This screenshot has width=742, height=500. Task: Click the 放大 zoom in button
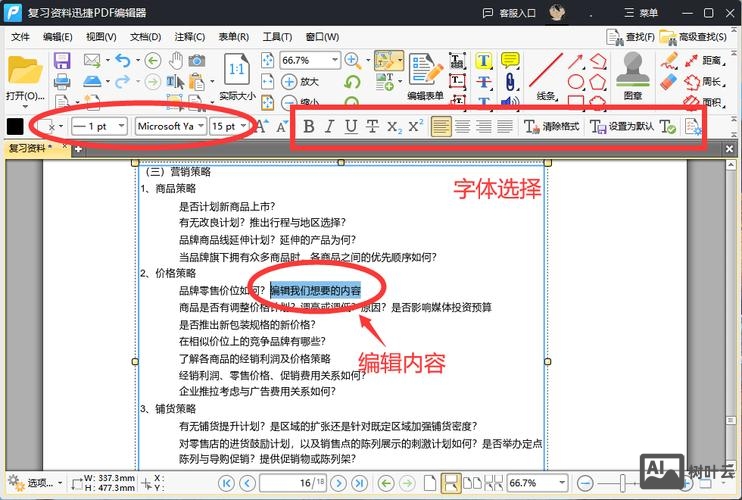click(300, 81)
